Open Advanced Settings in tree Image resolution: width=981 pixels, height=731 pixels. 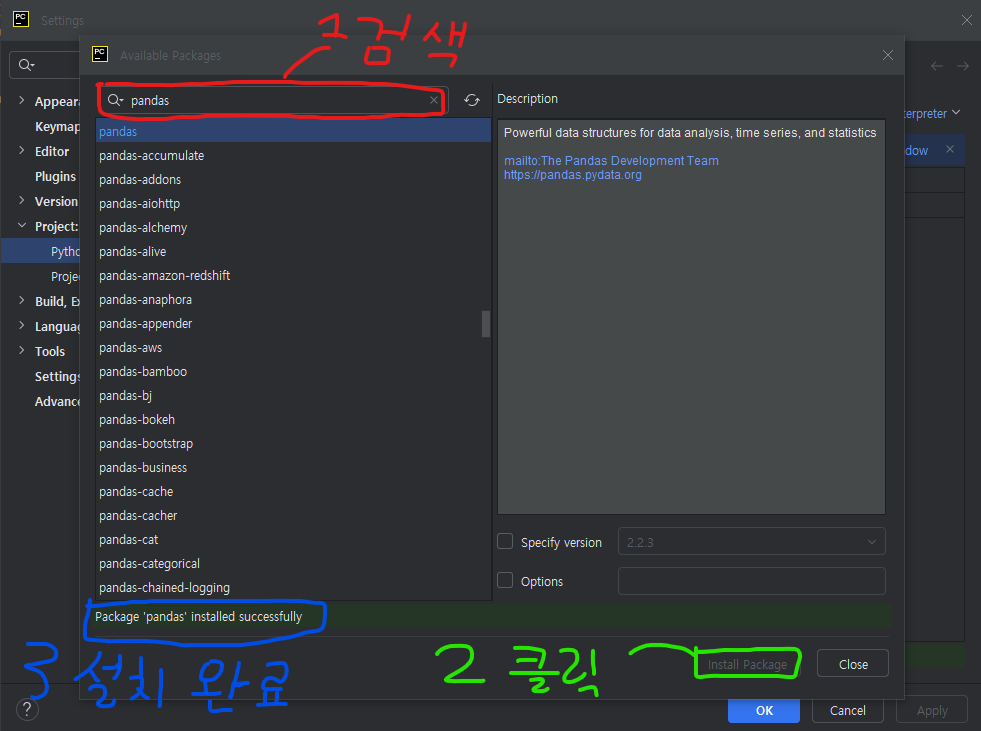[x=57, y=401]
